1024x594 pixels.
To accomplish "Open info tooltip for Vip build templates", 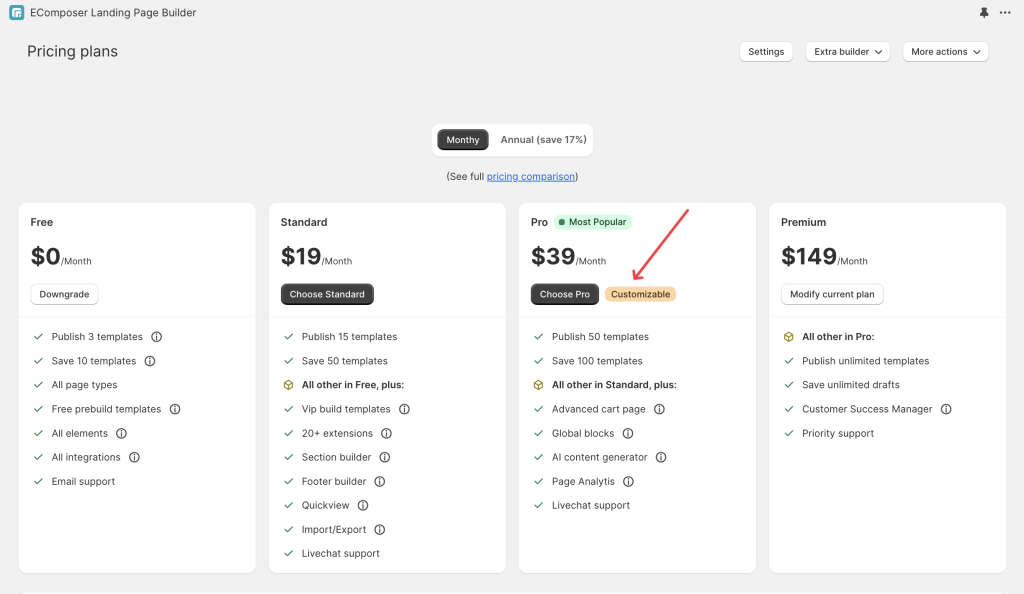I will [x=404, y=409].
